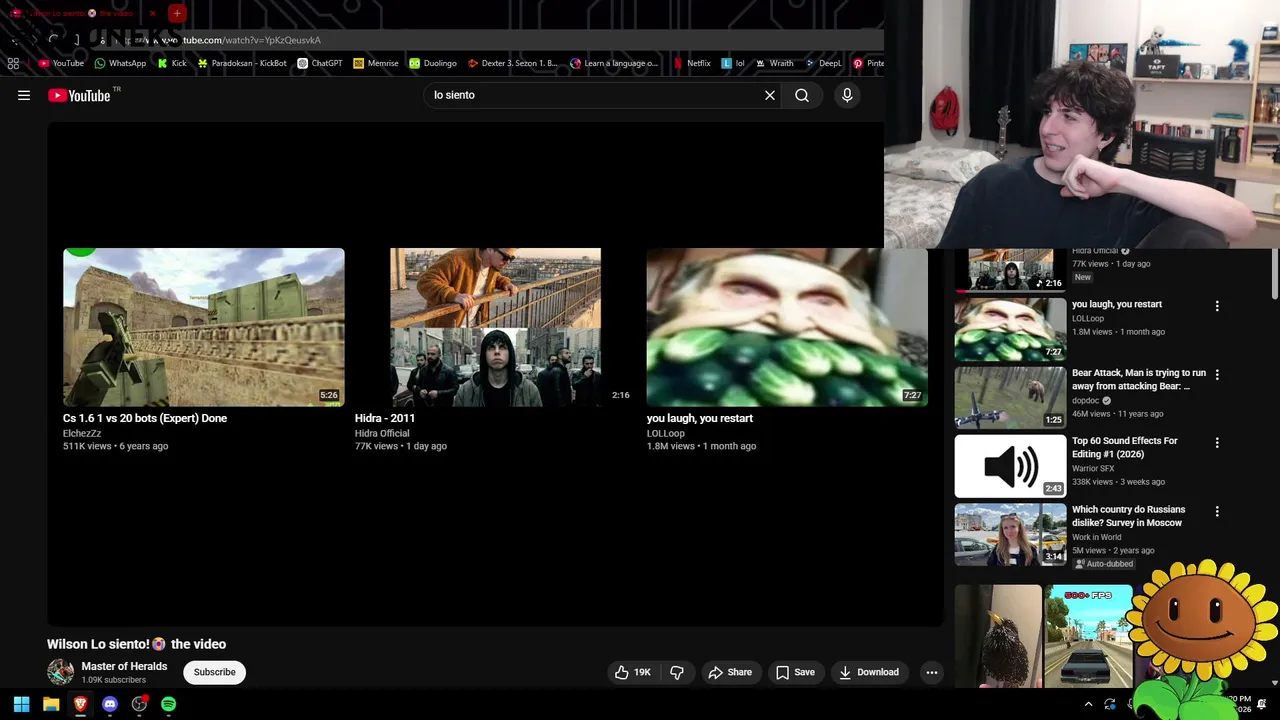This screenshot has height=720, width=1280.
Task: Open the Duolingo bookmark
Action: [x=433, y=63]
